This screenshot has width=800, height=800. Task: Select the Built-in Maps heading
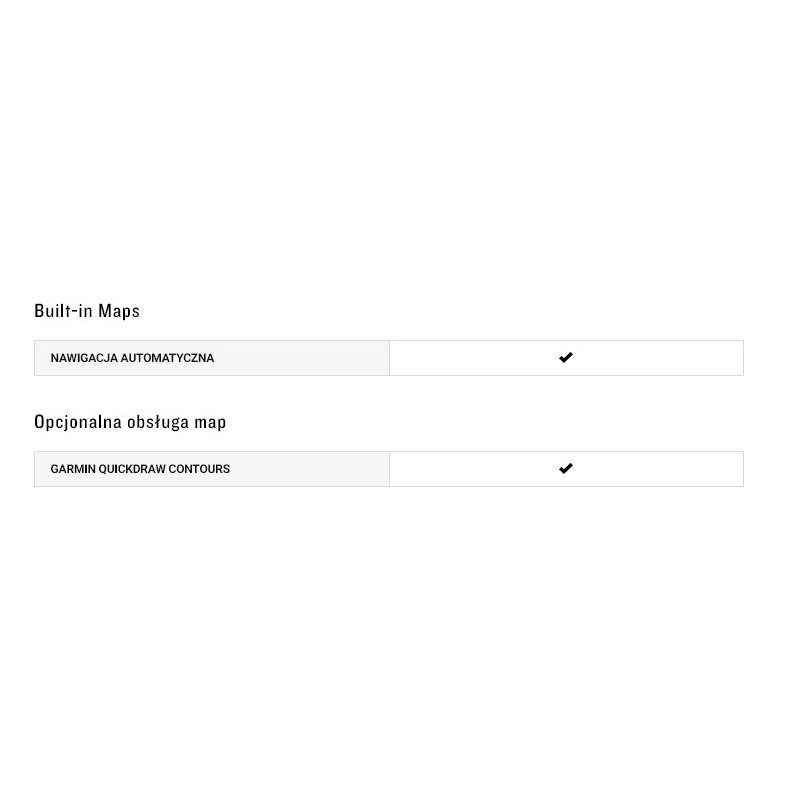[87, 311]
